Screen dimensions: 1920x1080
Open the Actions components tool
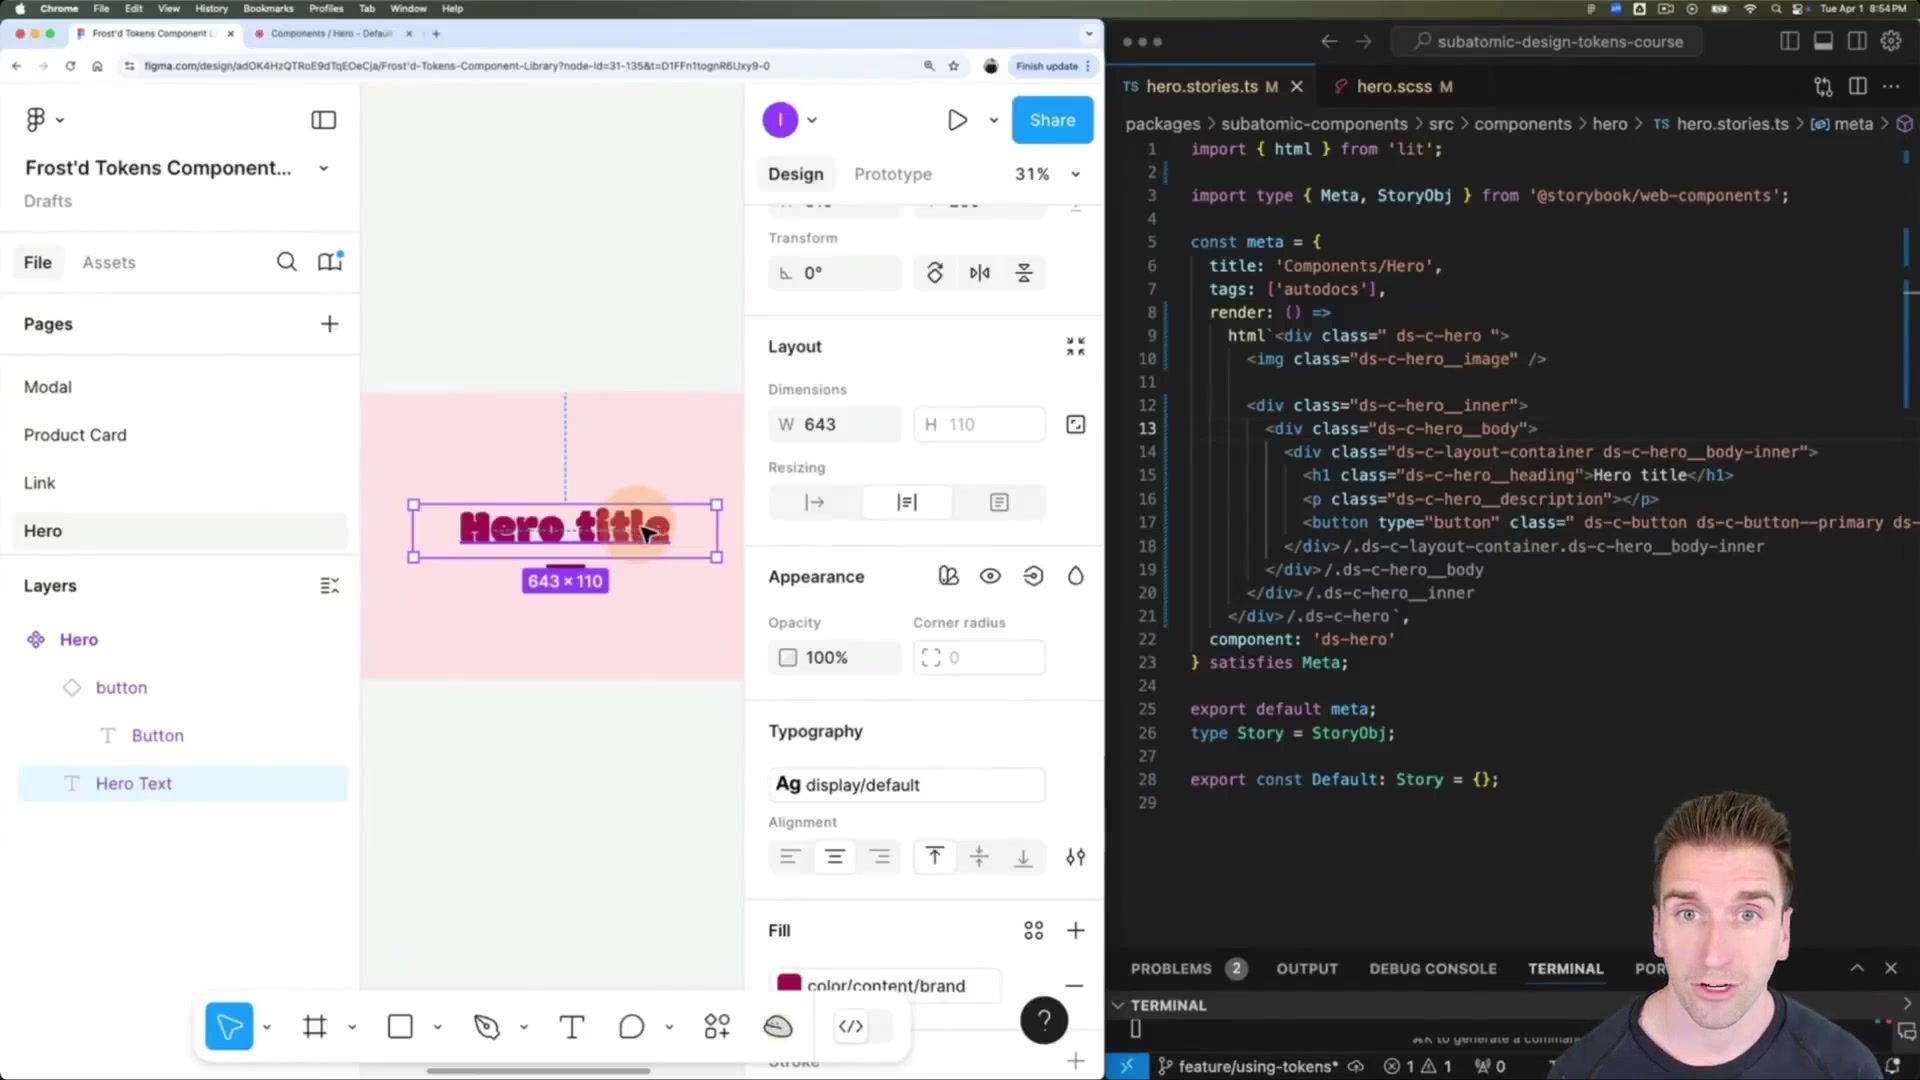(717, 1026)
